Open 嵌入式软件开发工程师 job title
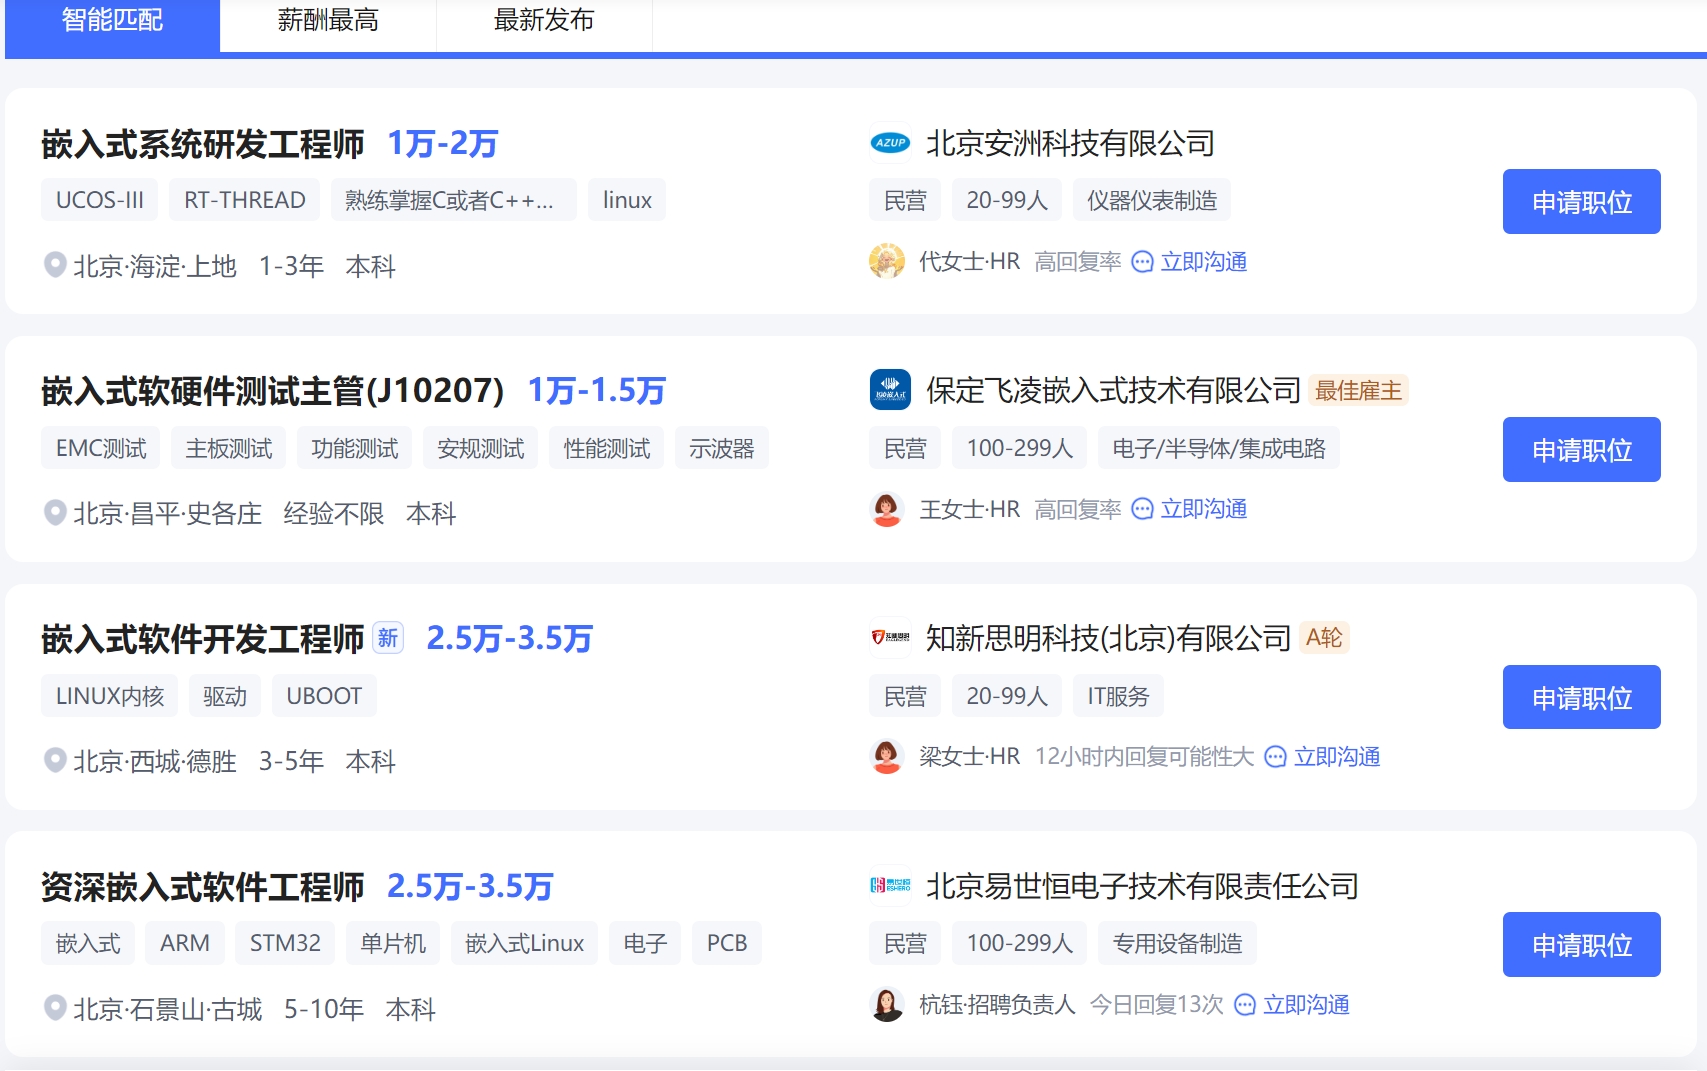Image resolution: width=1707 pixels, height=1071 pixels. click(203, 638)
